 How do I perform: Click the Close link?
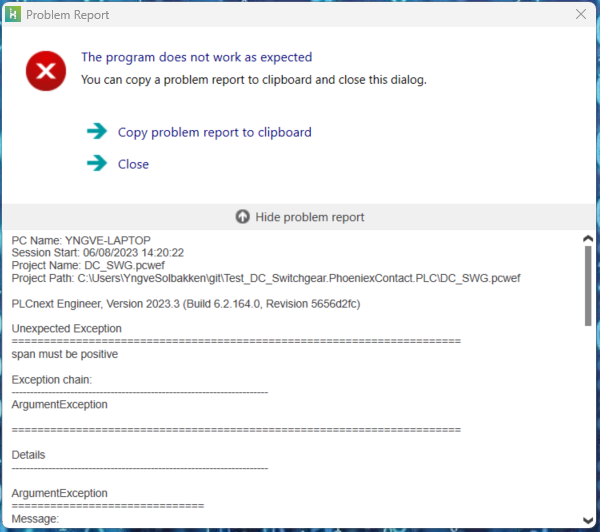[x=133, y=164]
